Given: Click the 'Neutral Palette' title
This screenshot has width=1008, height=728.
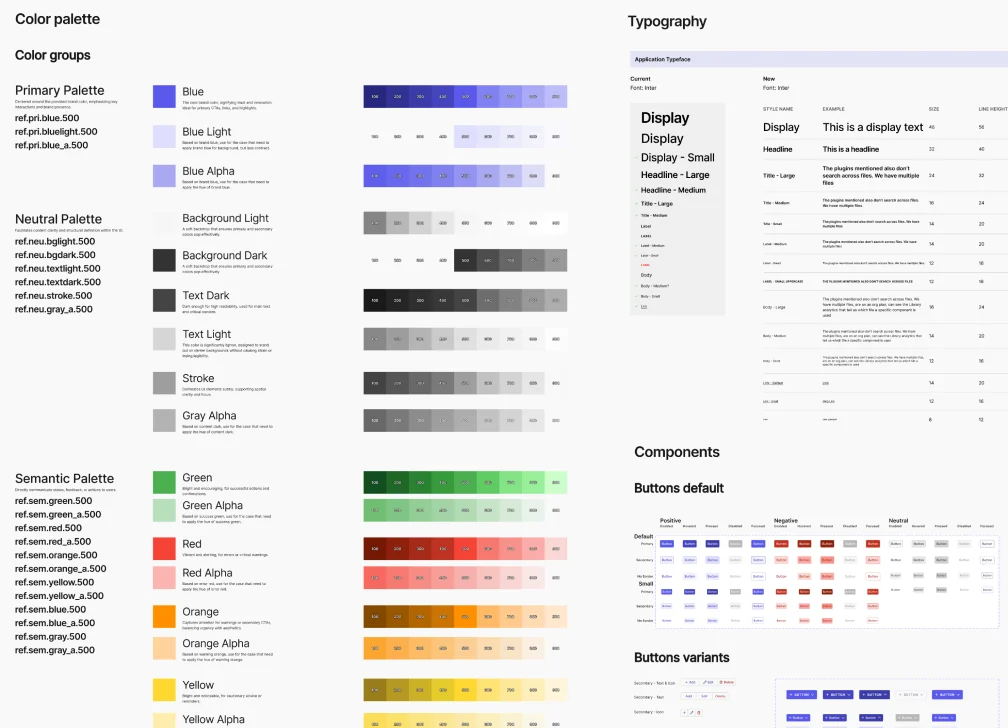Looking at the screenshot, I should 58,219.
